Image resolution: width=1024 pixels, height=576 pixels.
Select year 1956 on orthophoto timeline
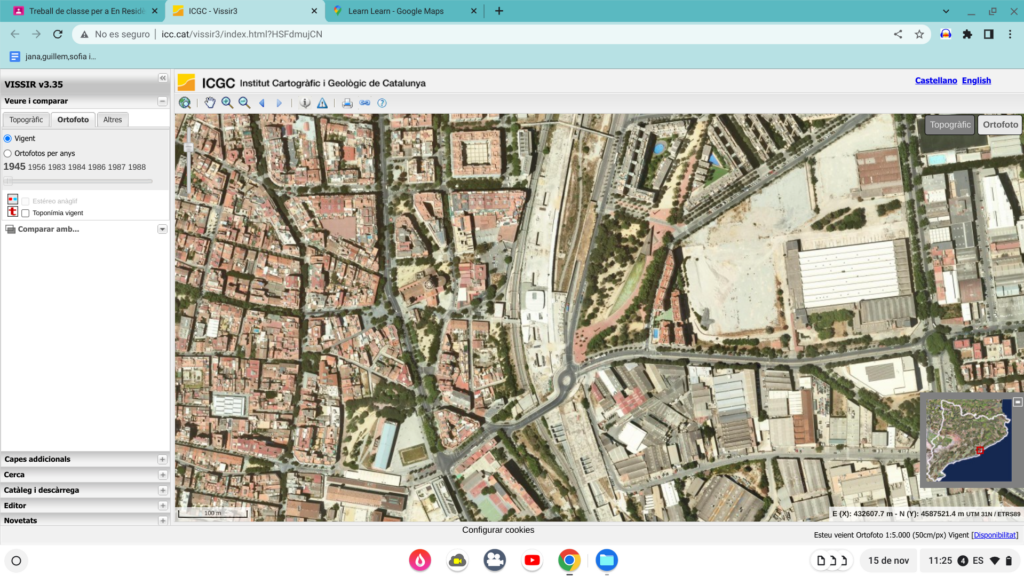pos(37,167)
